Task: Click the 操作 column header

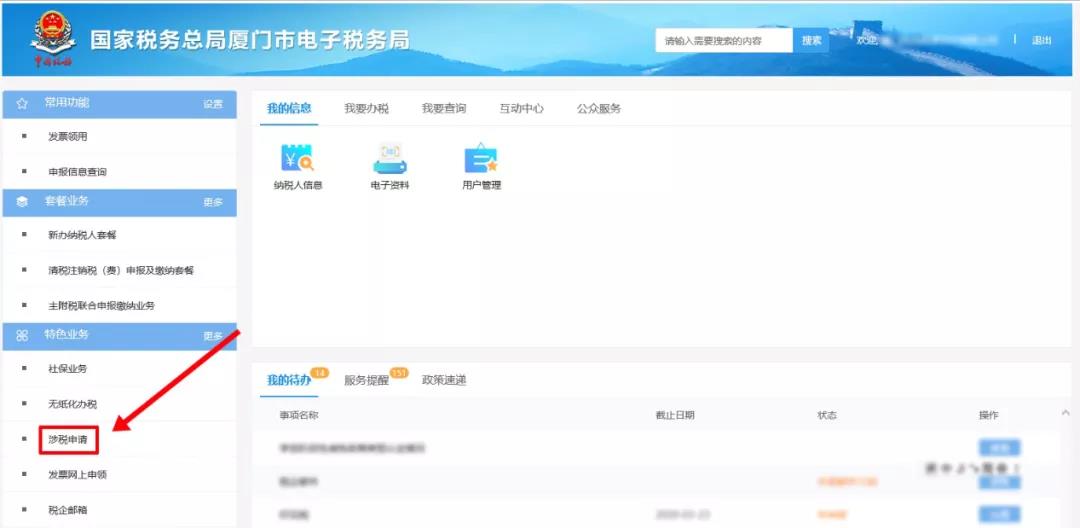Action: [x=988, y=415]
